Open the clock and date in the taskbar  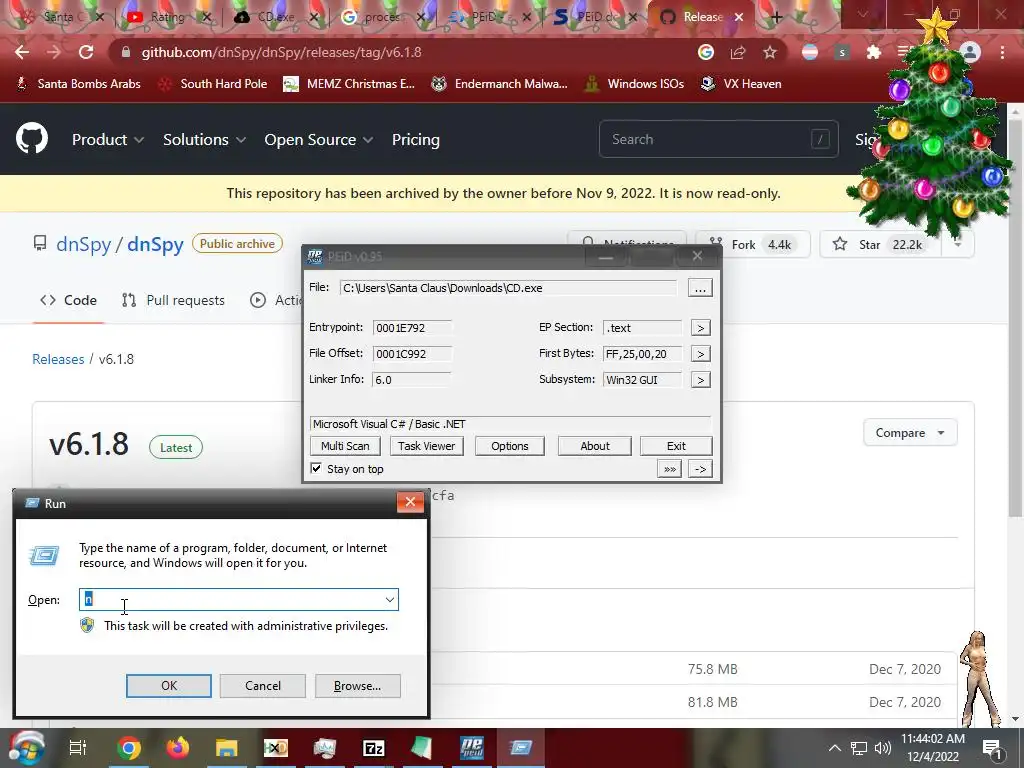click(x=933, y=748)
